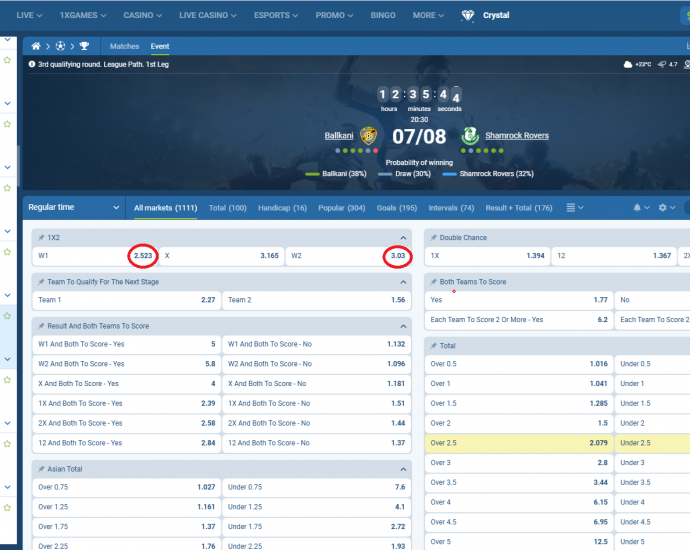Open the notification bell menu

[x=641, y=208]
